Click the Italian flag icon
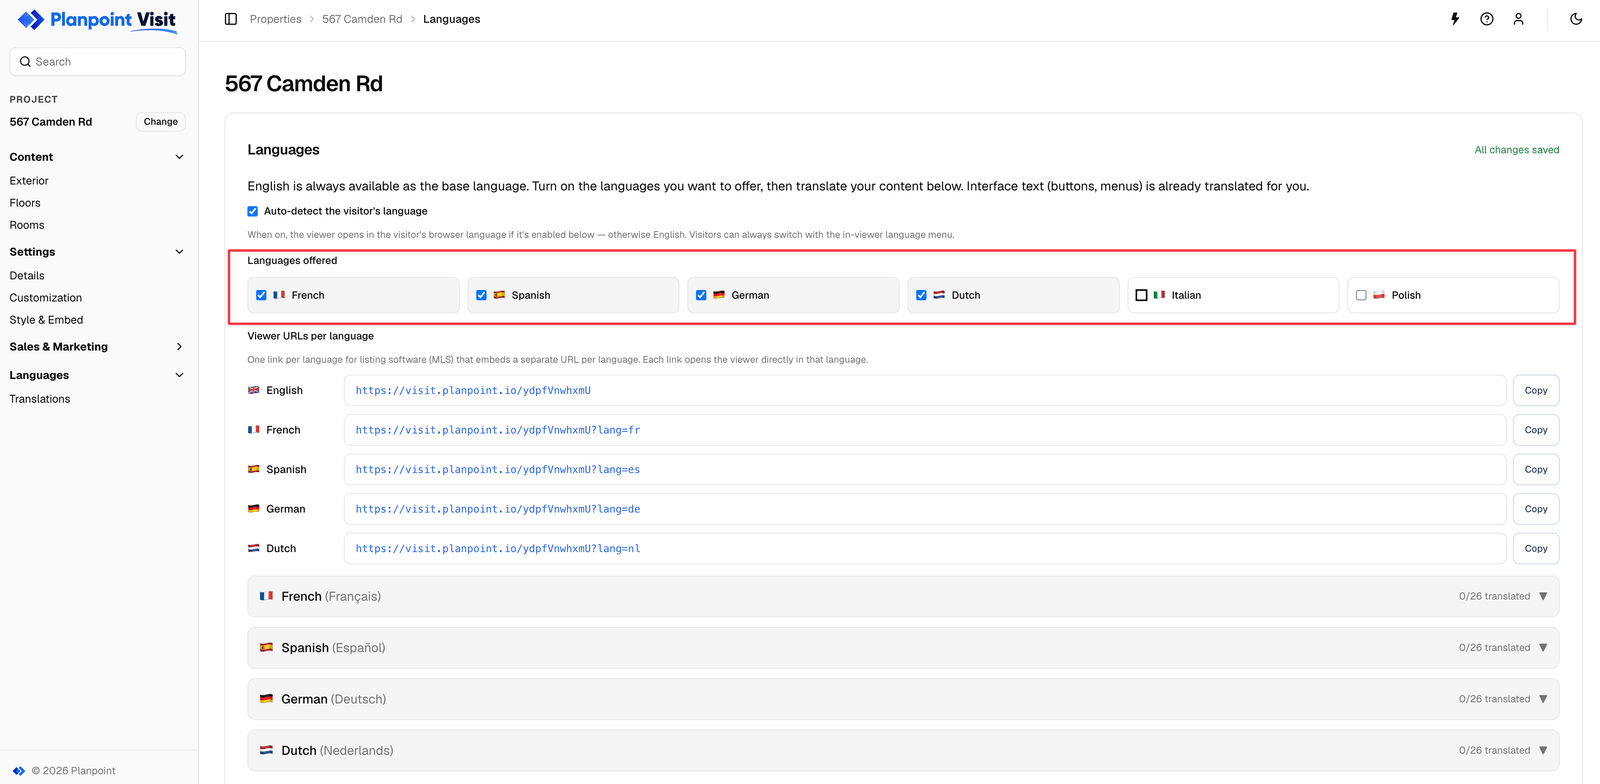1600x784 pixels. pos(1159,295)
